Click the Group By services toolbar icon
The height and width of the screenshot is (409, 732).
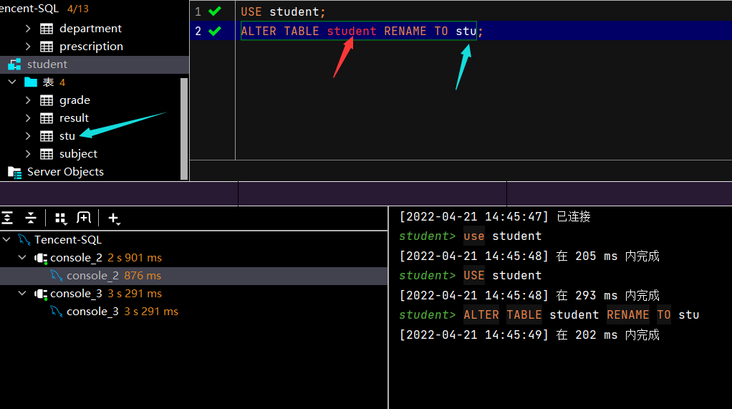click(x=61, y=218)
